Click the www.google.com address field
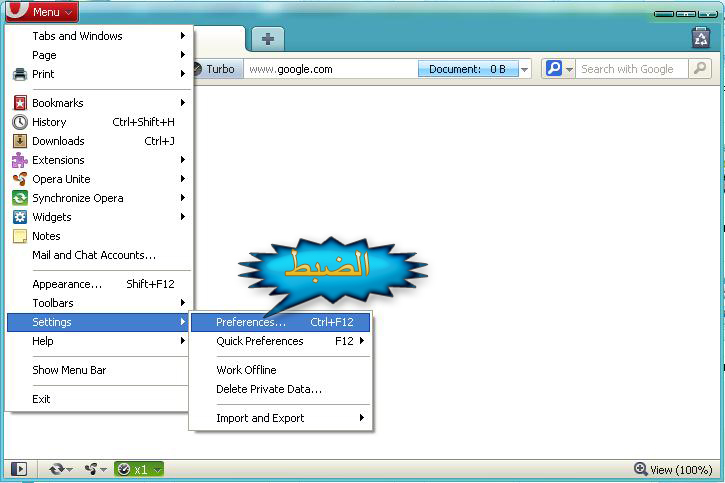 point(331,69)
